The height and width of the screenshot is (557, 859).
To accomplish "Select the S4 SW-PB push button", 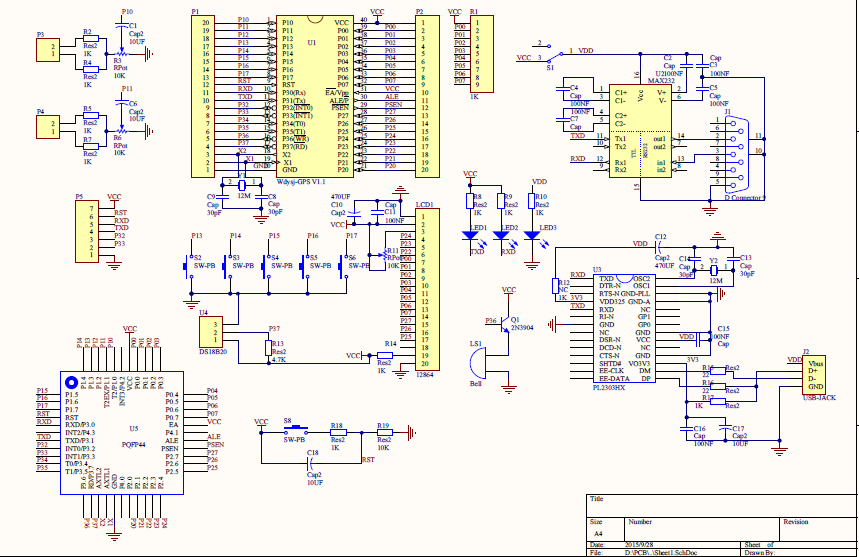I will [266, 267].
